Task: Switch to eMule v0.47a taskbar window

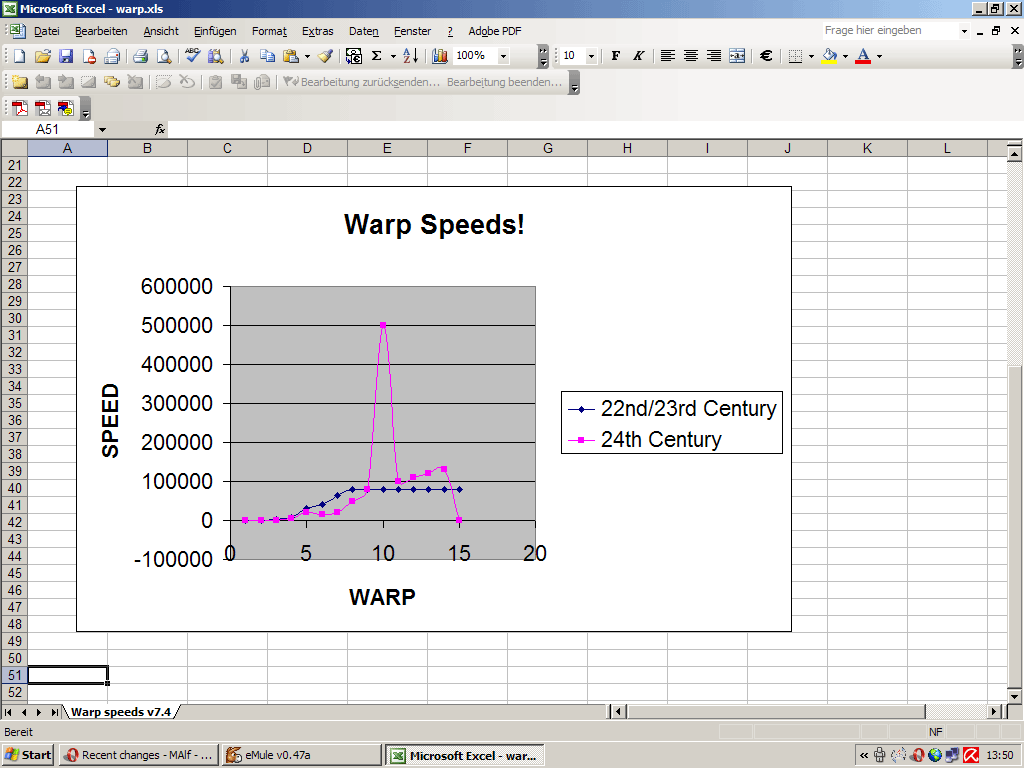Action: pyautogui.click(x=301, y=755)
